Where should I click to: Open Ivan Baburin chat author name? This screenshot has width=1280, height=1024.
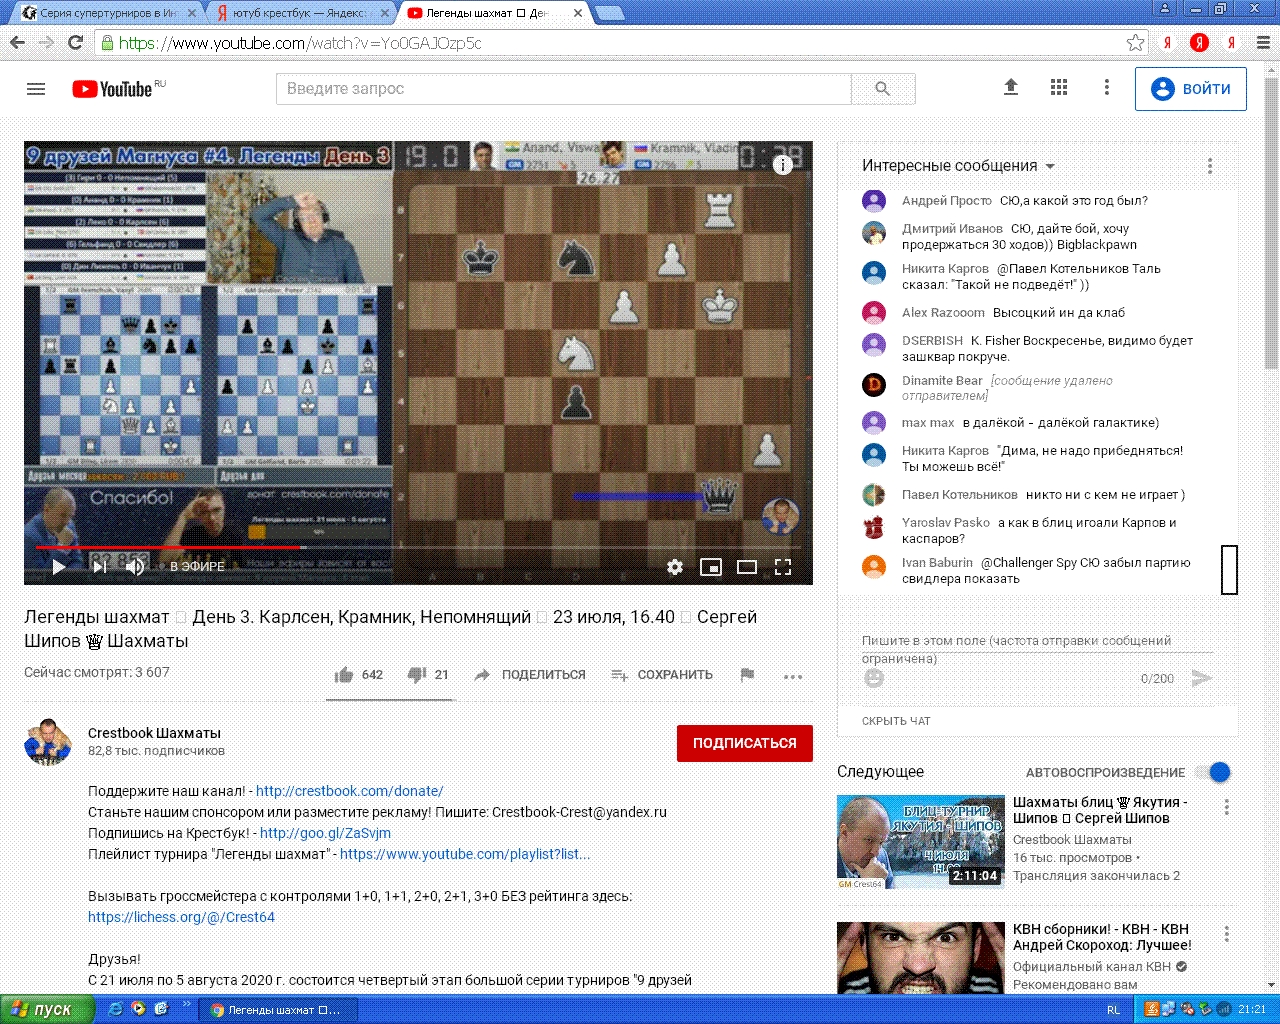937,563
